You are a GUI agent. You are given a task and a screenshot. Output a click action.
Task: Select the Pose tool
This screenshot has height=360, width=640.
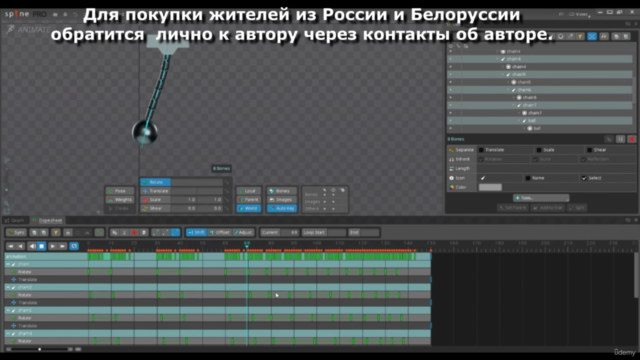(x=120, y=191)
